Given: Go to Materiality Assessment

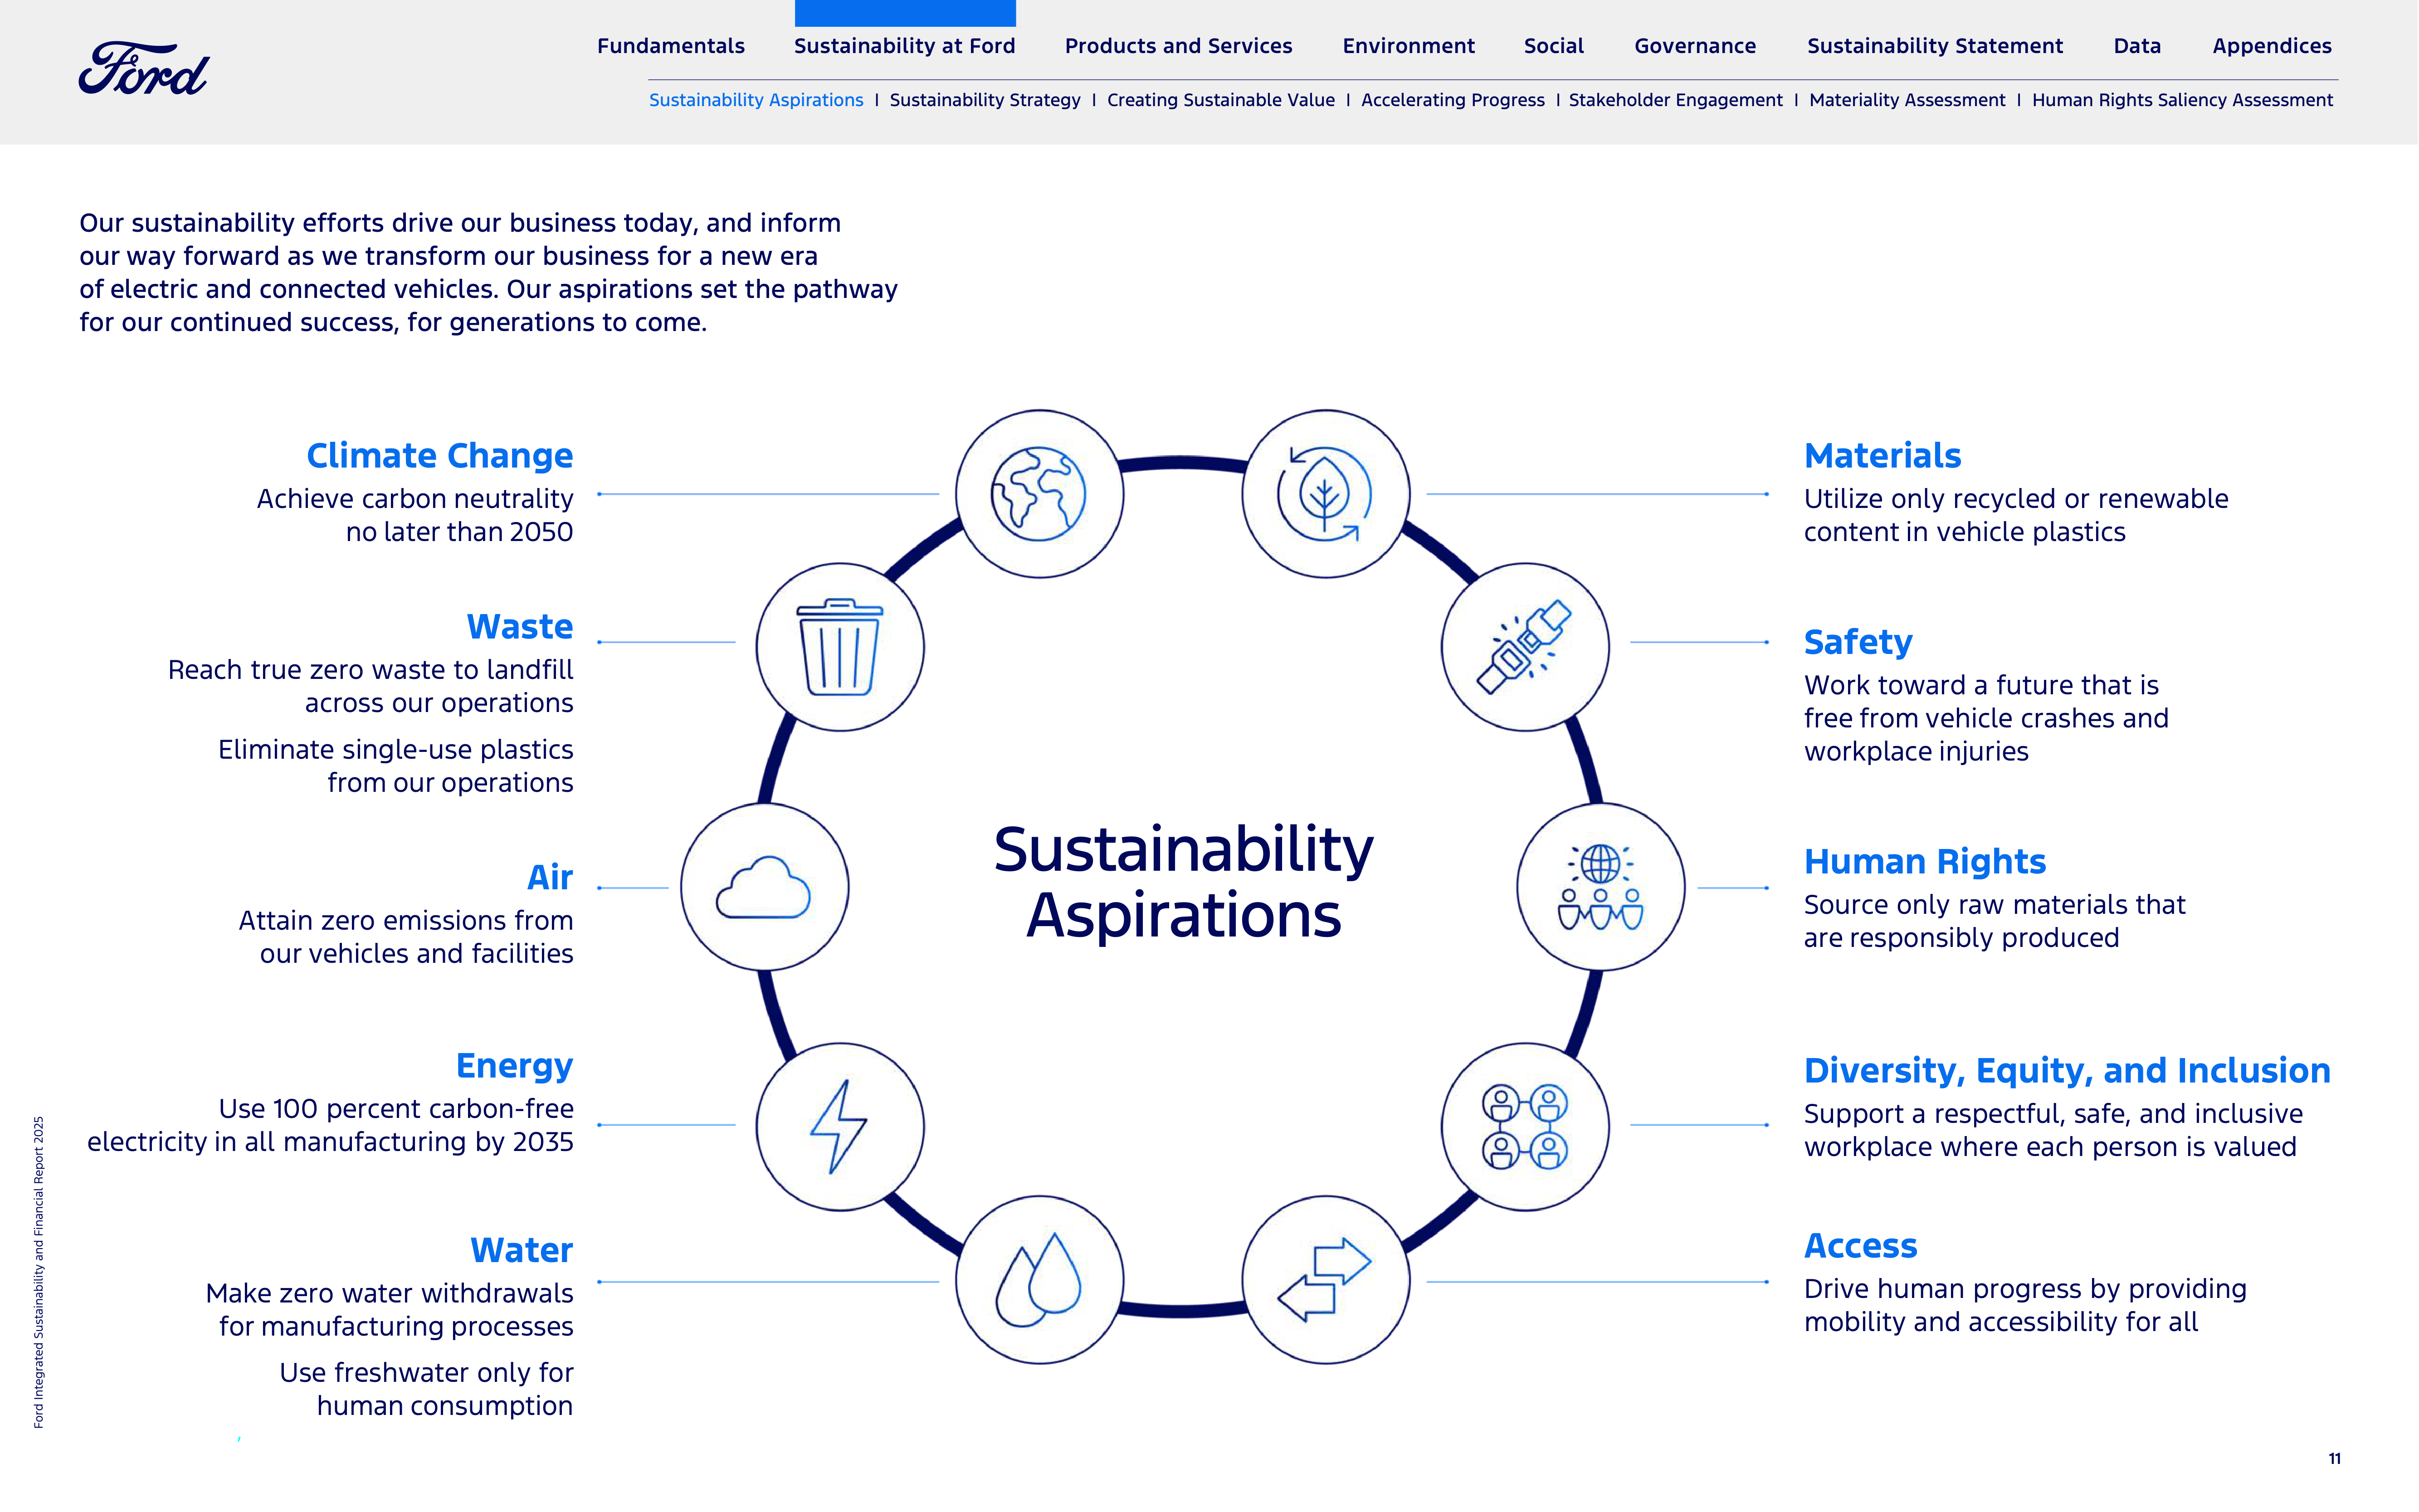Looking at the screenshot, I should (x=1907, y=100).
